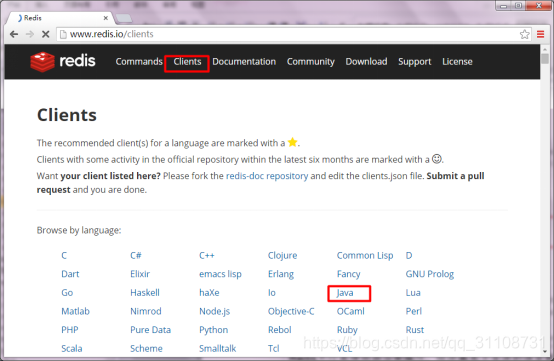Browse clients for Dart
Screen dimensions: 554x361
pyautogui.click(x=70, y=274)
